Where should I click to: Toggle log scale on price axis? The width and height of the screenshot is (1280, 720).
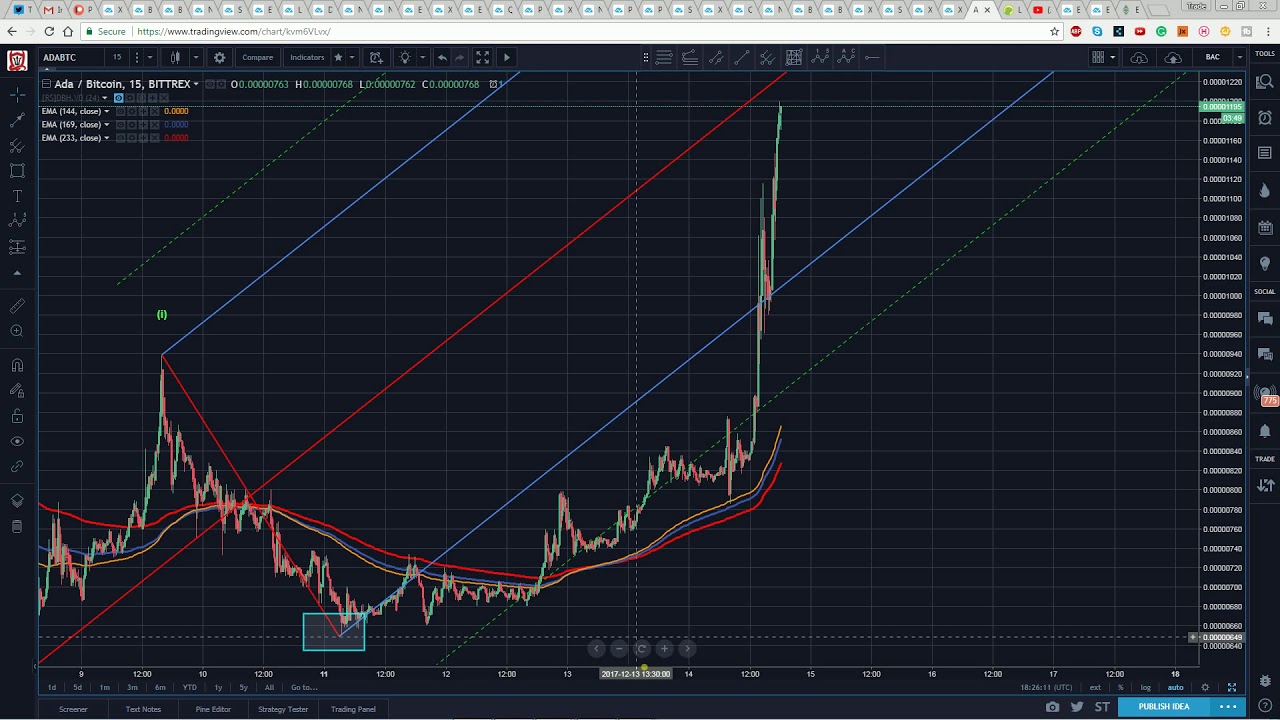point(1146,687)
